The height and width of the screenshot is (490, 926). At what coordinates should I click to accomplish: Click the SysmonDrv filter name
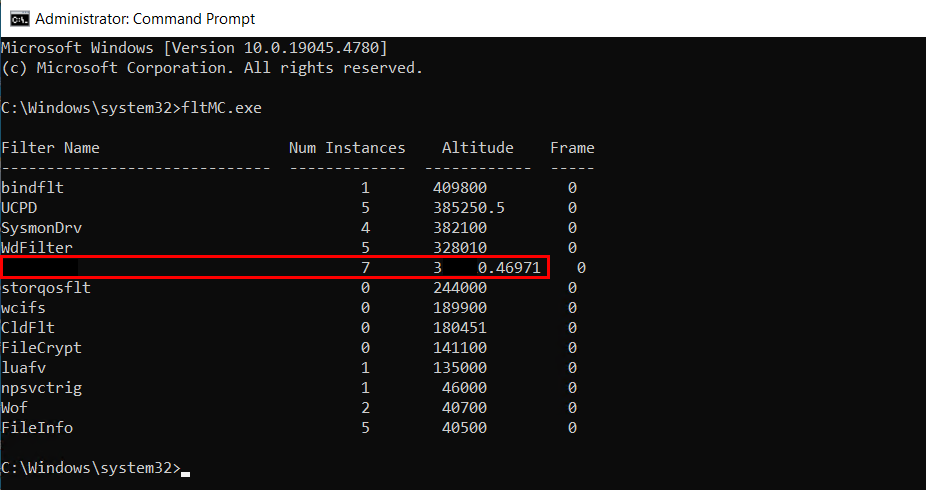tap(37, 228)
